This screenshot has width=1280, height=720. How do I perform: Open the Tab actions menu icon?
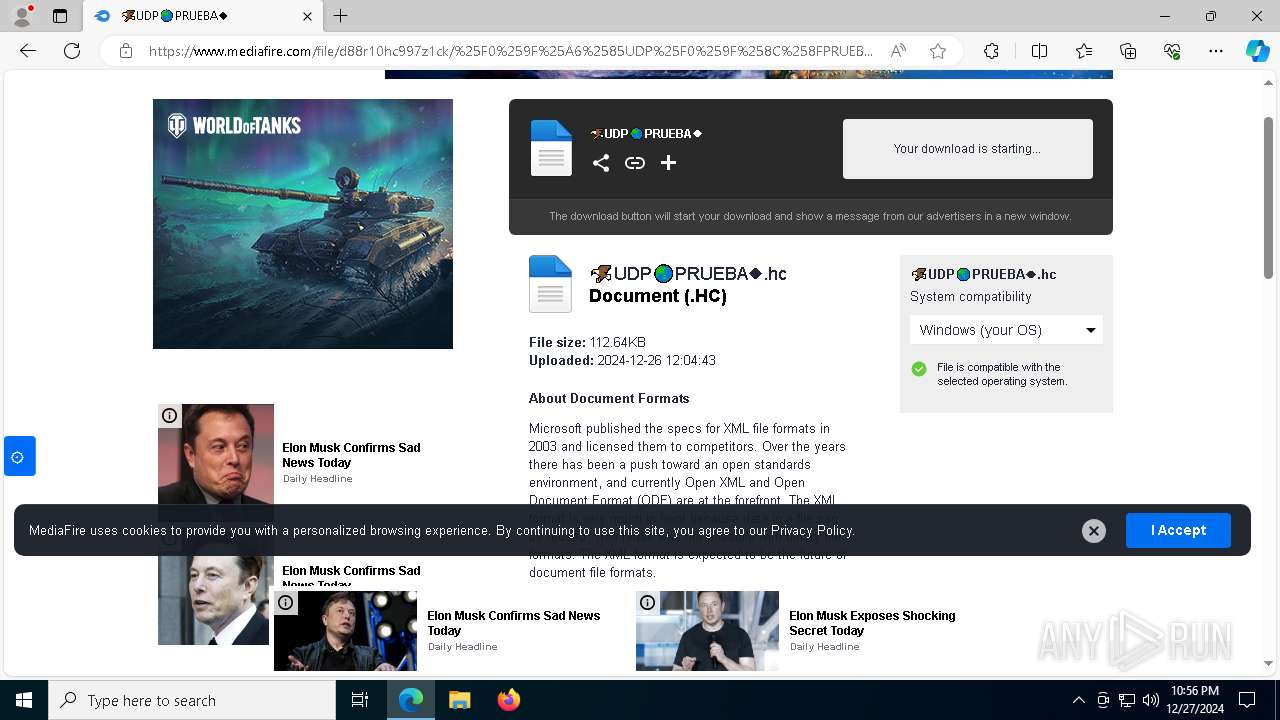[x=60, y=16]
